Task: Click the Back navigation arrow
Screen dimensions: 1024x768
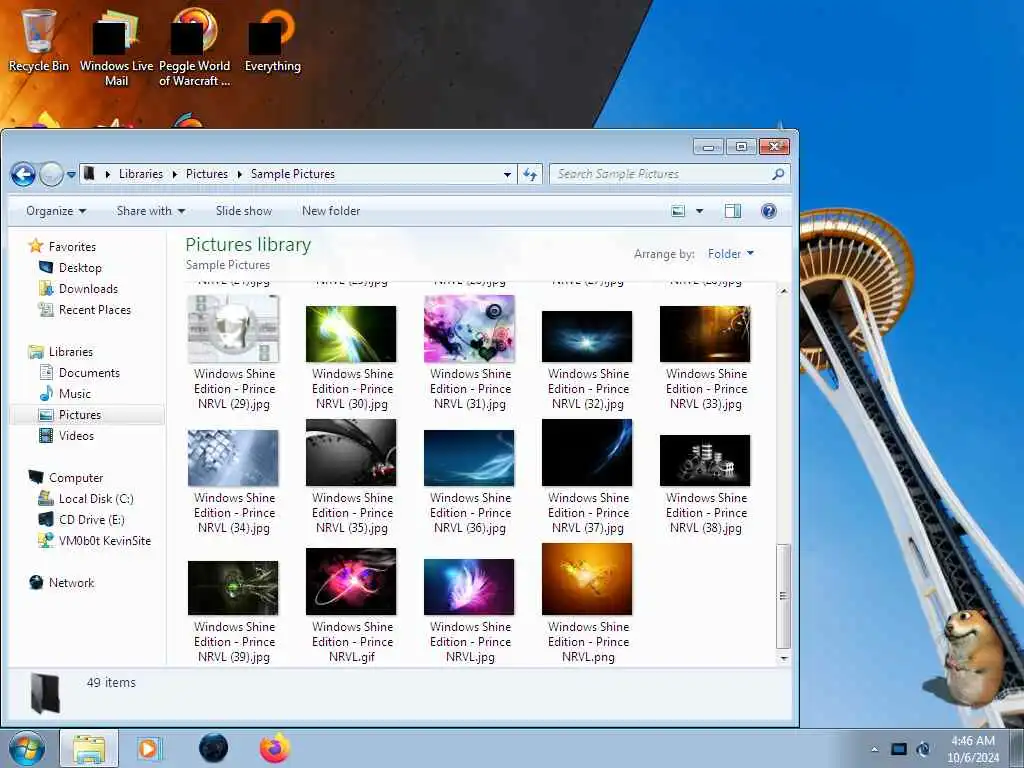Action: (x=23, y=174)
